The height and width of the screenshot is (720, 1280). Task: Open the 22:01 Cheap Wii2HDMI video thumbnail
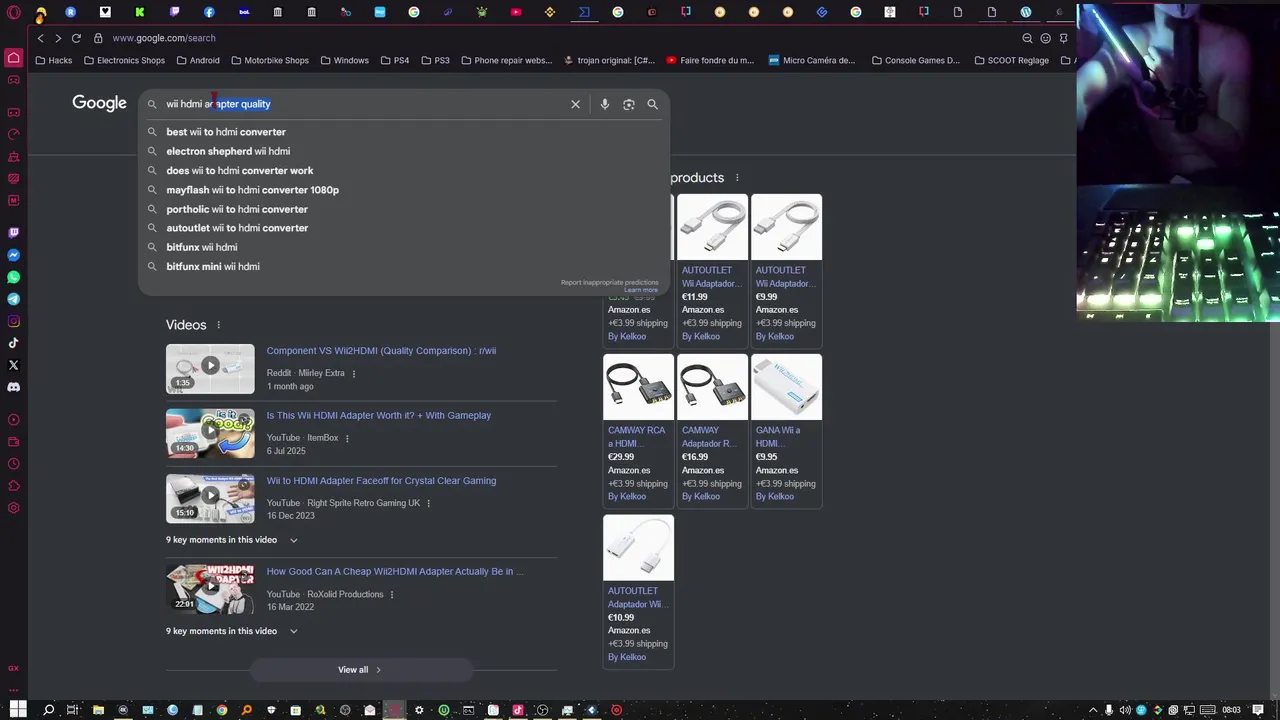(210, 588)
